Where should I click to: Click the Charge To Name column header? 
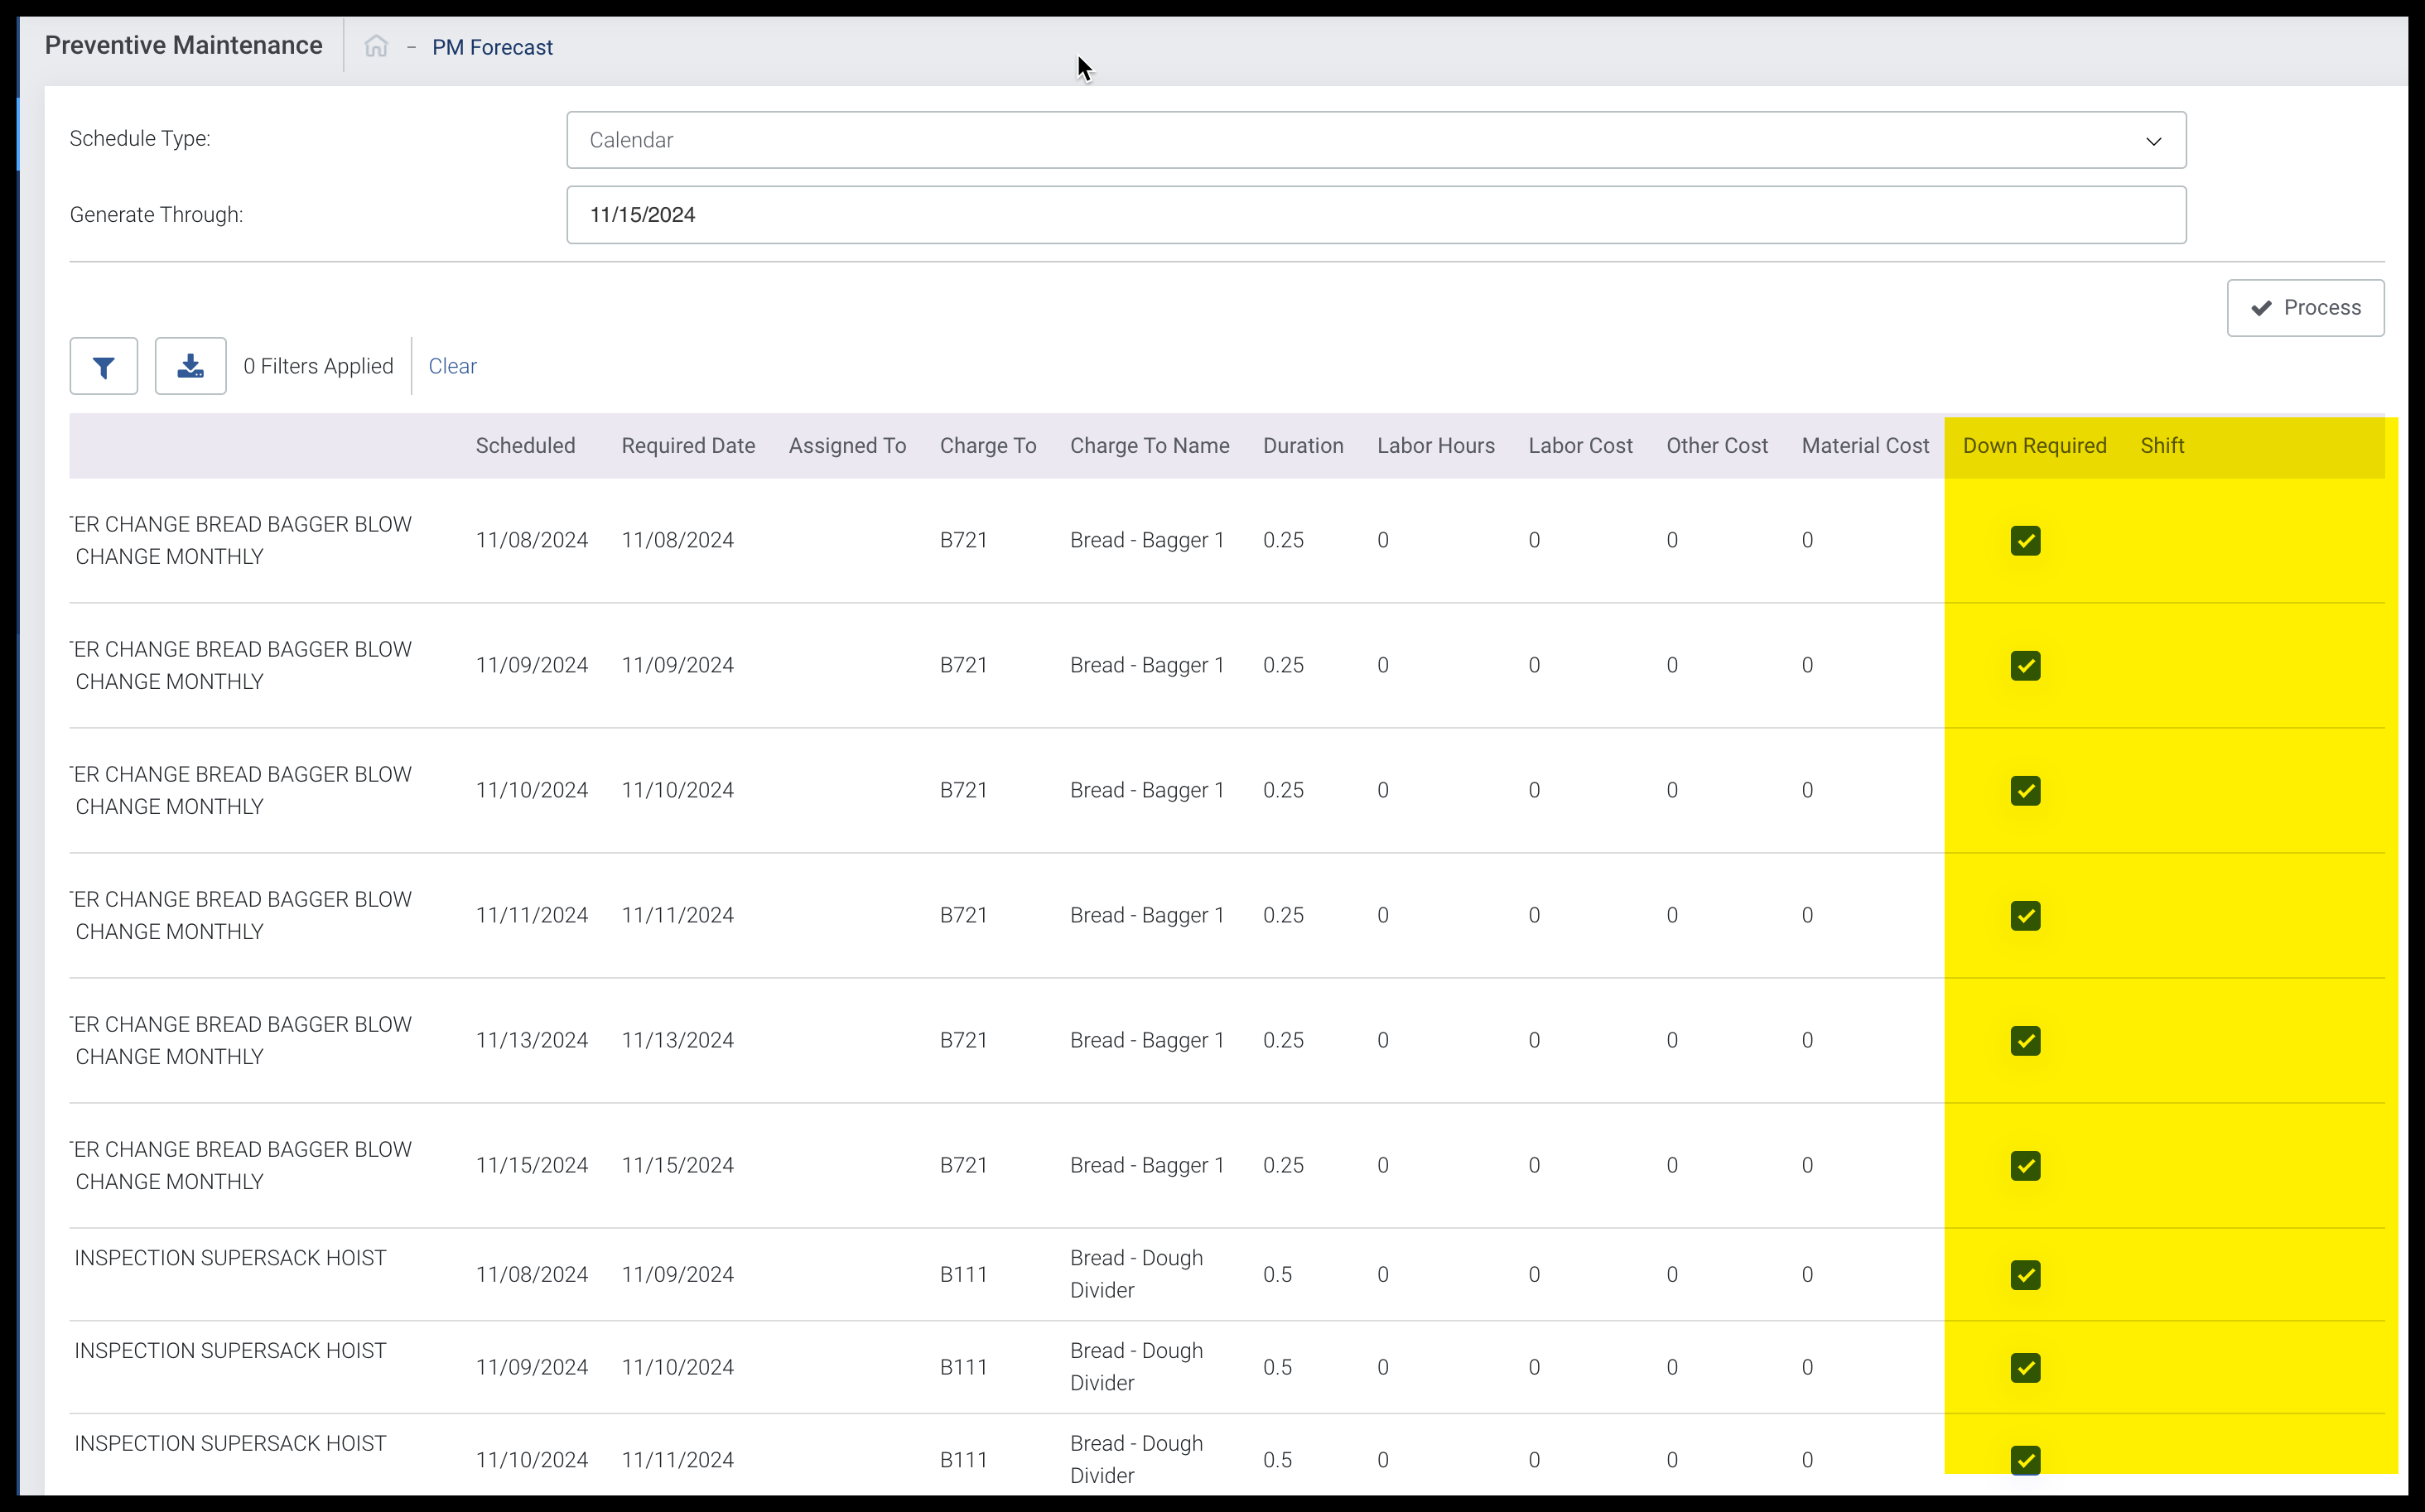point(1149,446)
